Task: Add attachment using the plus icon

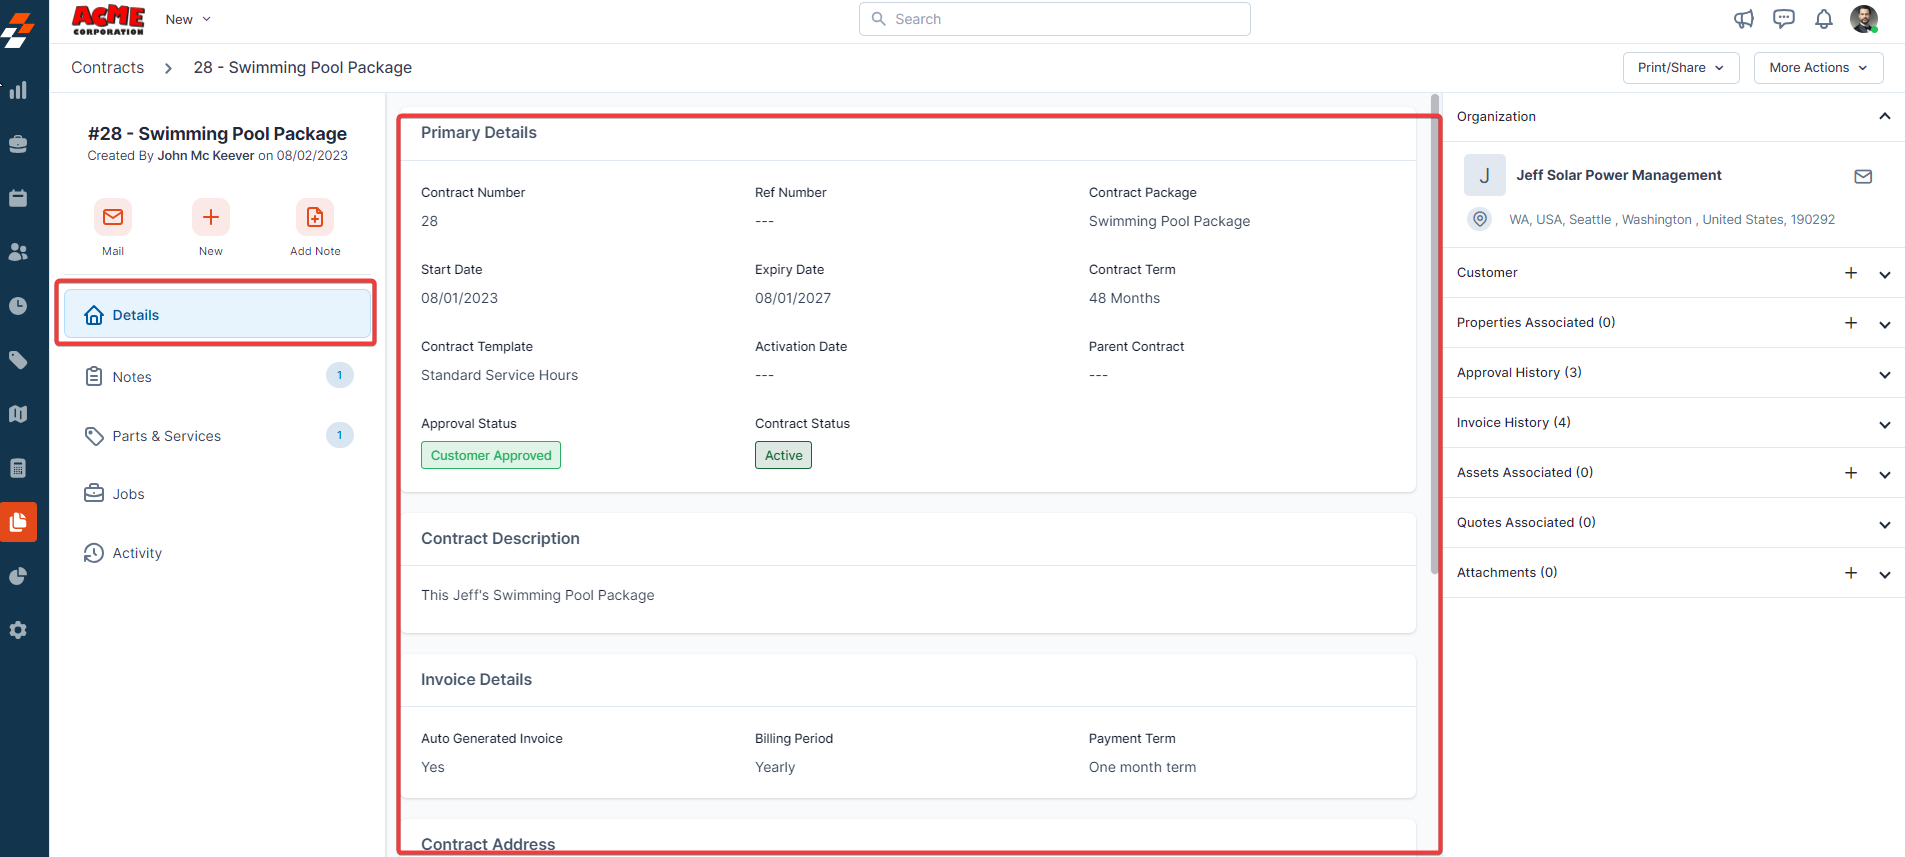Action: click(1850, 573)
